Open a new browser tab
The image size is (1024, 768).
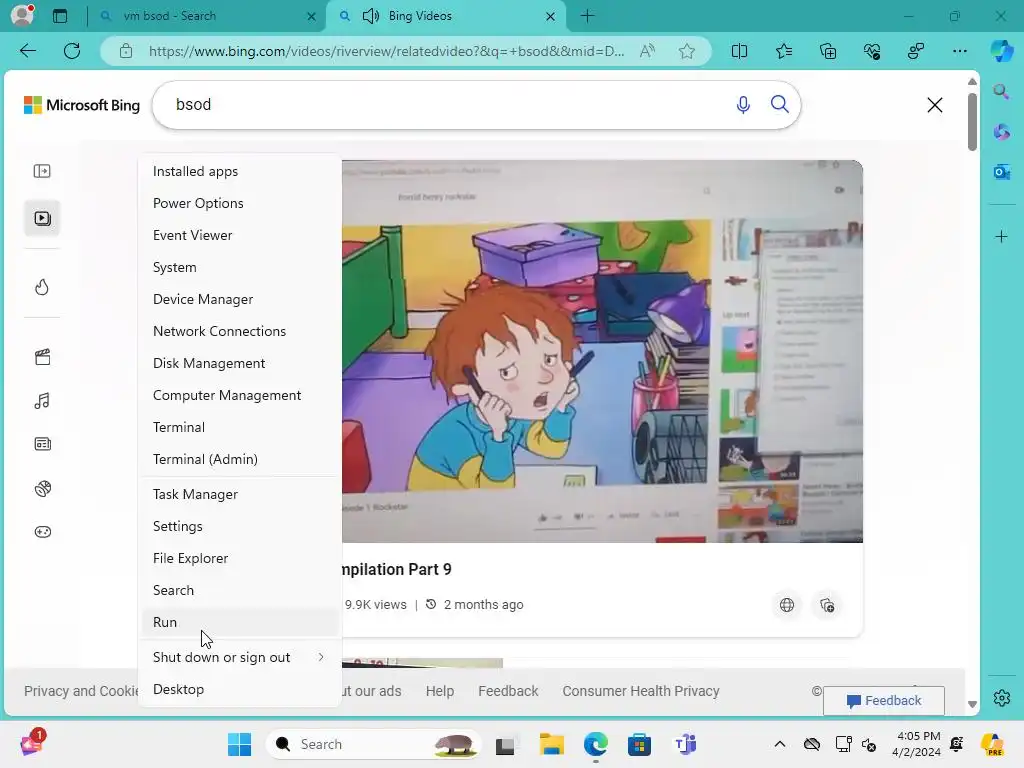coord(587,16)
